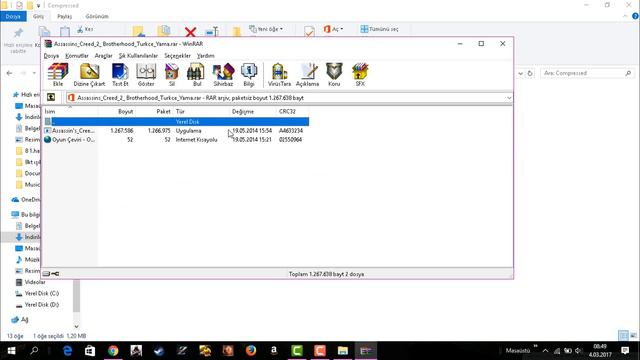Click the Koru (Protect) shield icon
Screen dimensions: 640x360
pyautogui.click(x=334, y=75)
